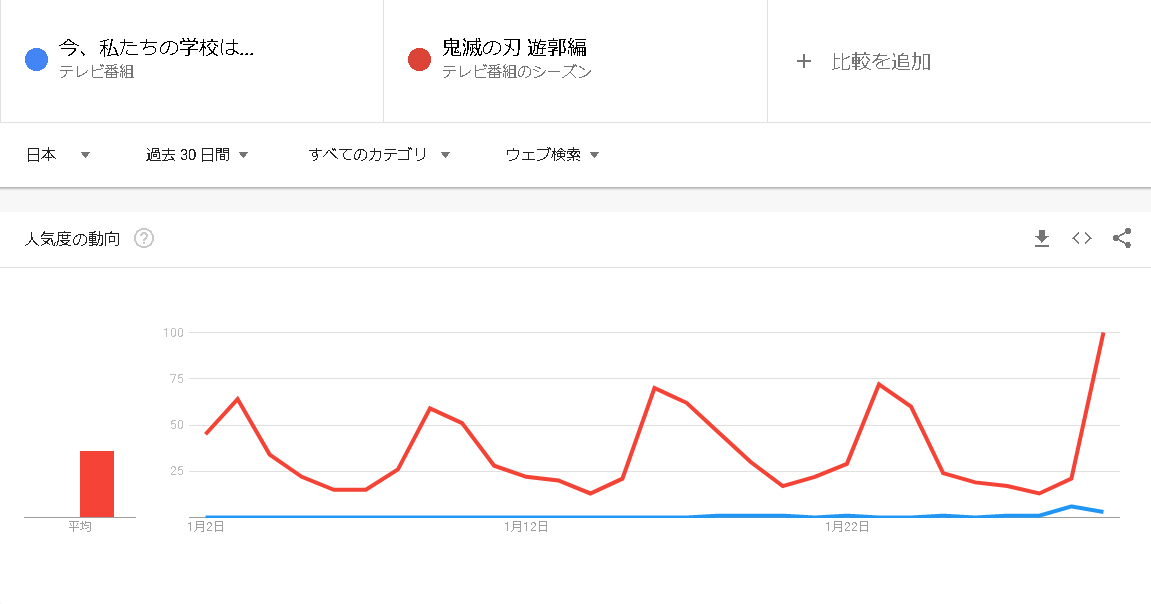Click 比較を追加 to add a comparison

pyautogui.click(x=881, y=62)
